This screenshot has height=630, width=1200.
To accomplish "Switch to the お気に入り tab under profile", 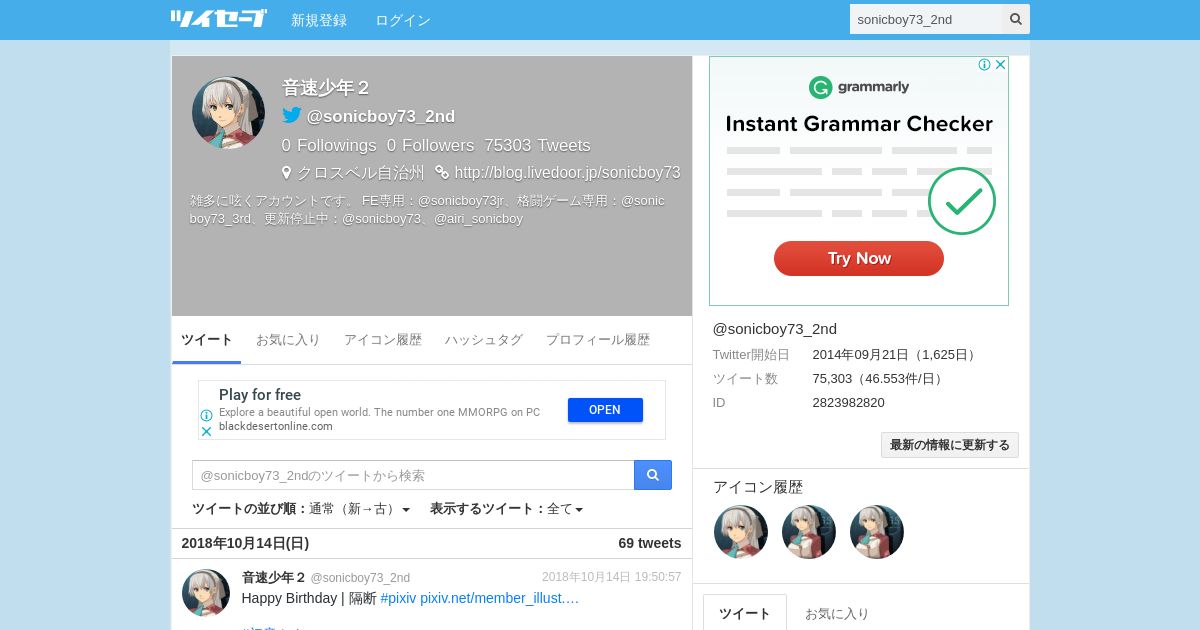I will (x=288, y=340).
